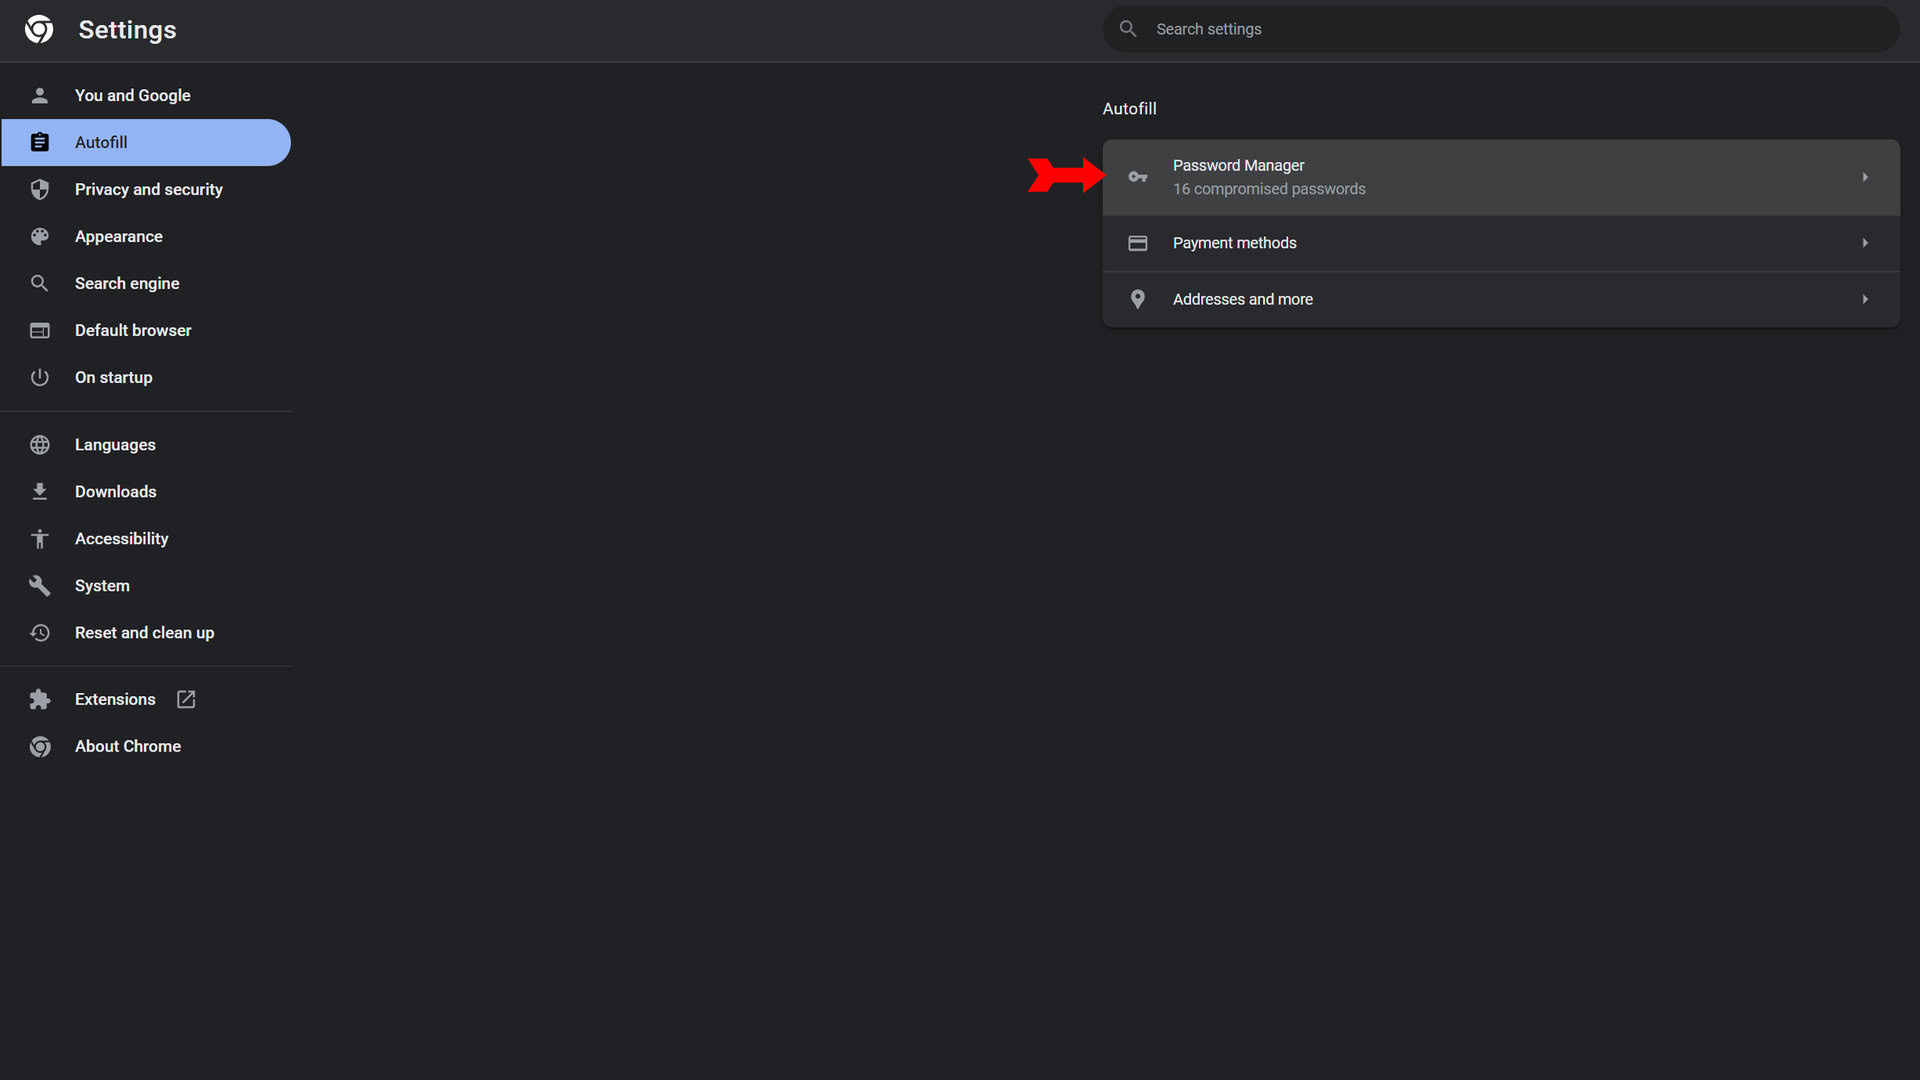Open Privacy and security settings
The image size is (1920, 1080).
point(149,189)
